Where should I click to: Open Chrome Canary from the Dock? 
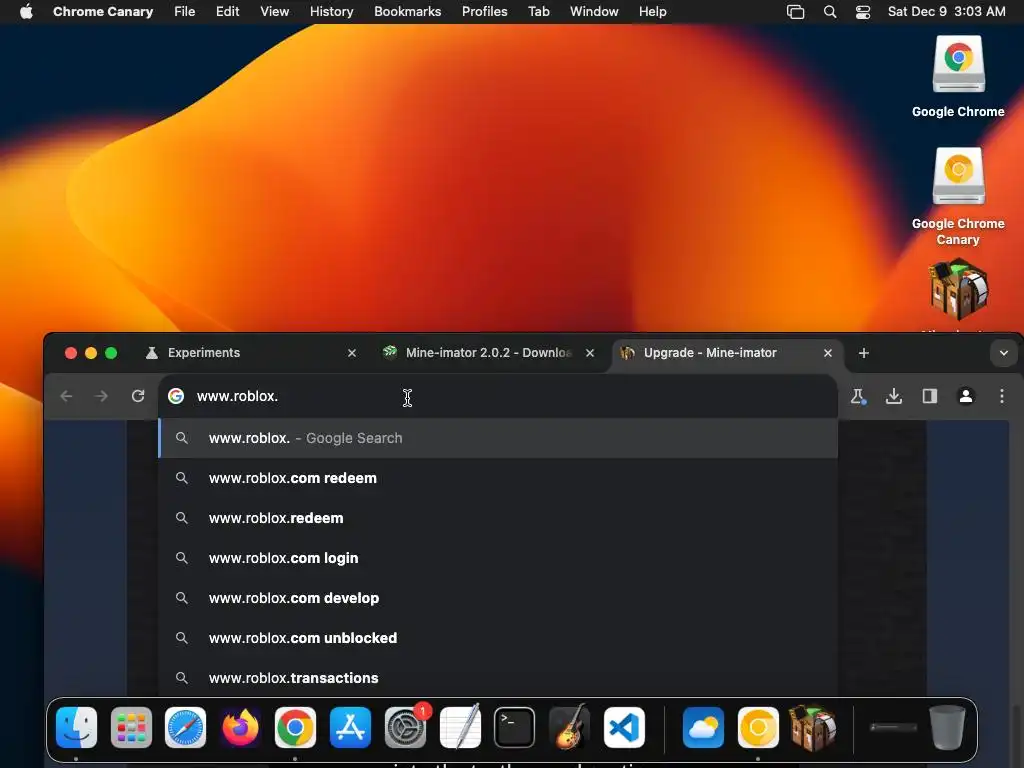[758, 727]
